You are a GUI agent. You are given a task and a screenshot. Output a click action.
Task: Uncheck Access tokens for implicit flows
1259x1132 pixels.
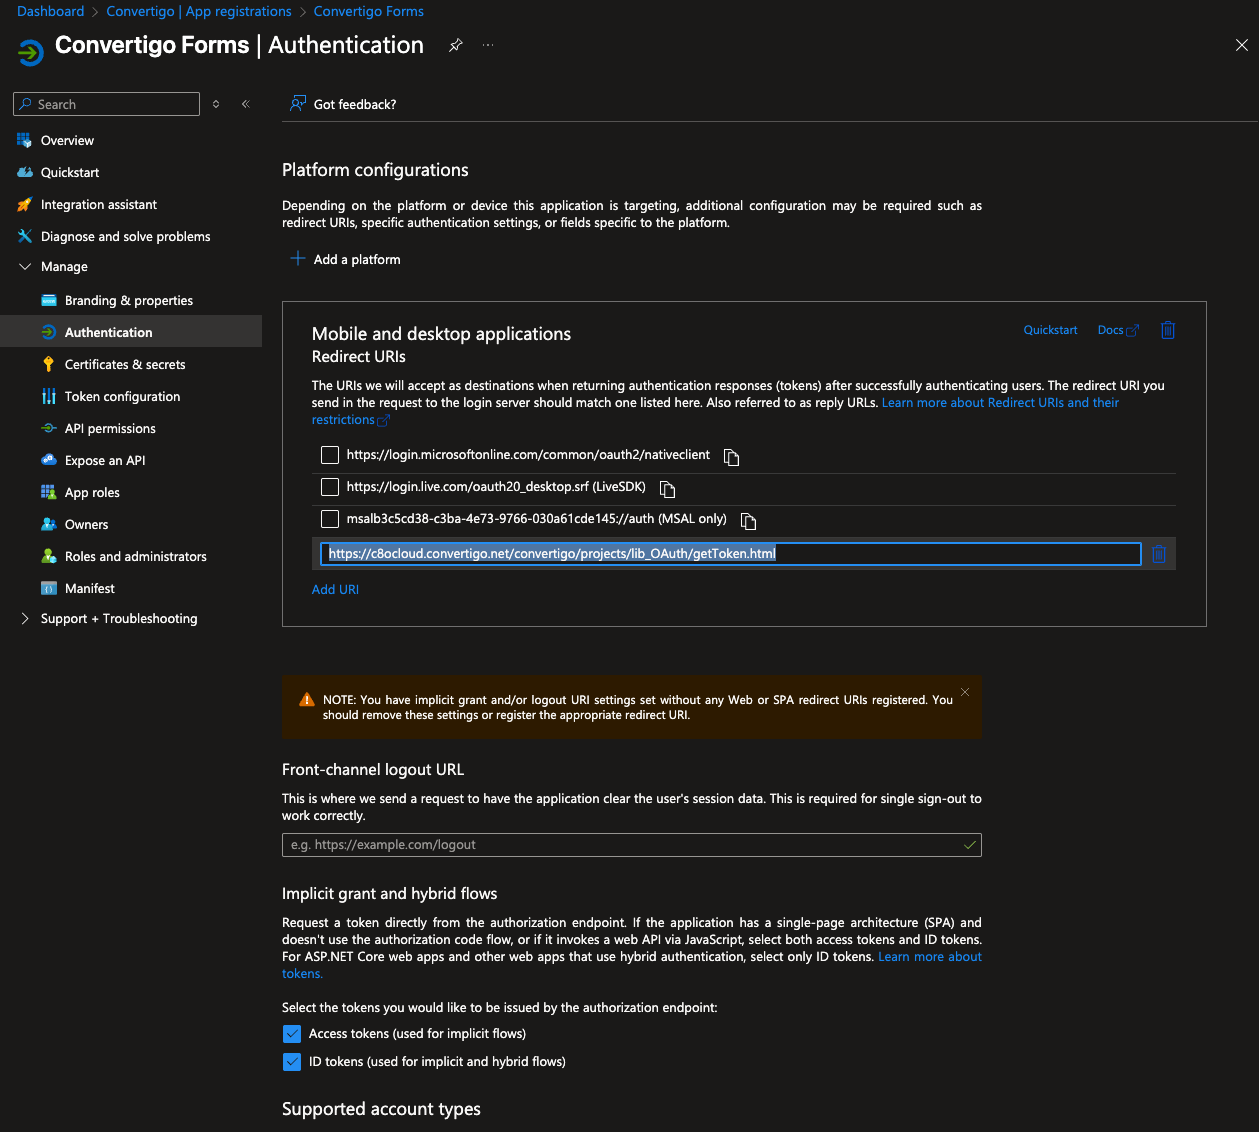pyautogui.click(x=292, y=1034)
